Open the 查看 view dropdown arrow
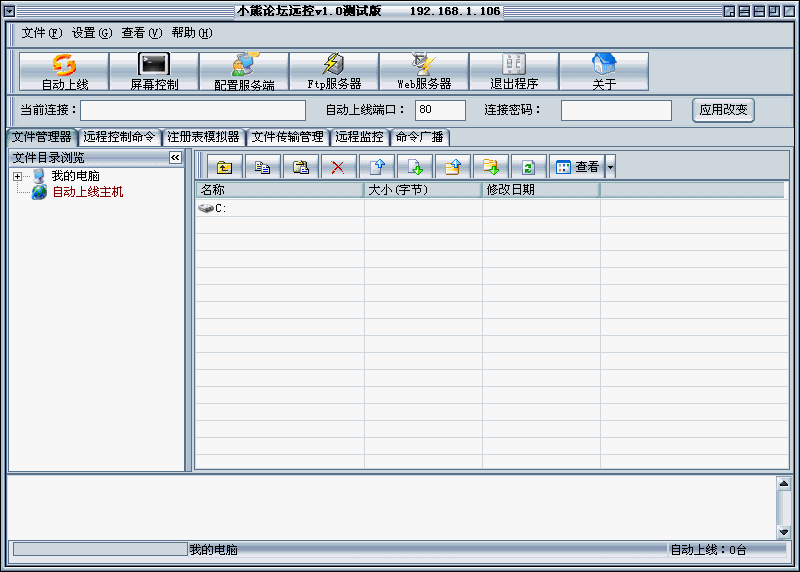The height and width of the screenshot is (572, 800). click(x=610, y=167)
